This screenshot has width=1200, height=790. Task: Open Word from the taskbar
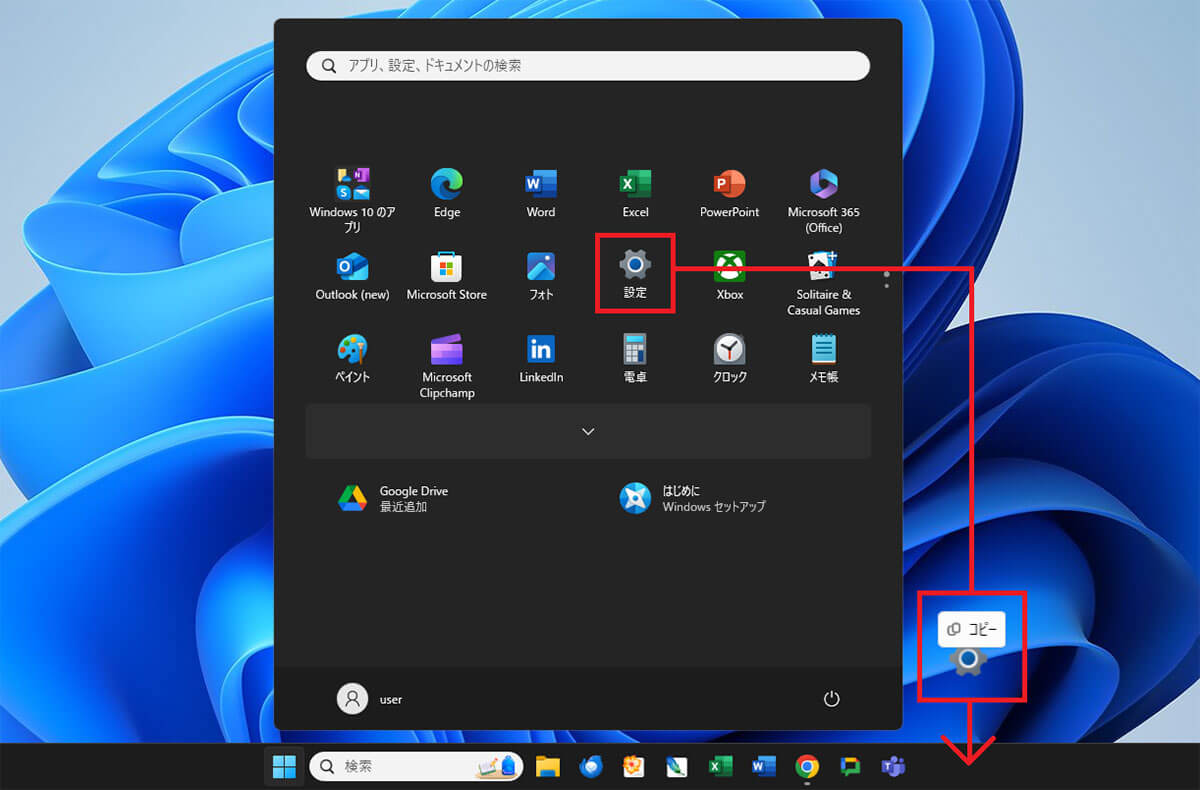764,767
